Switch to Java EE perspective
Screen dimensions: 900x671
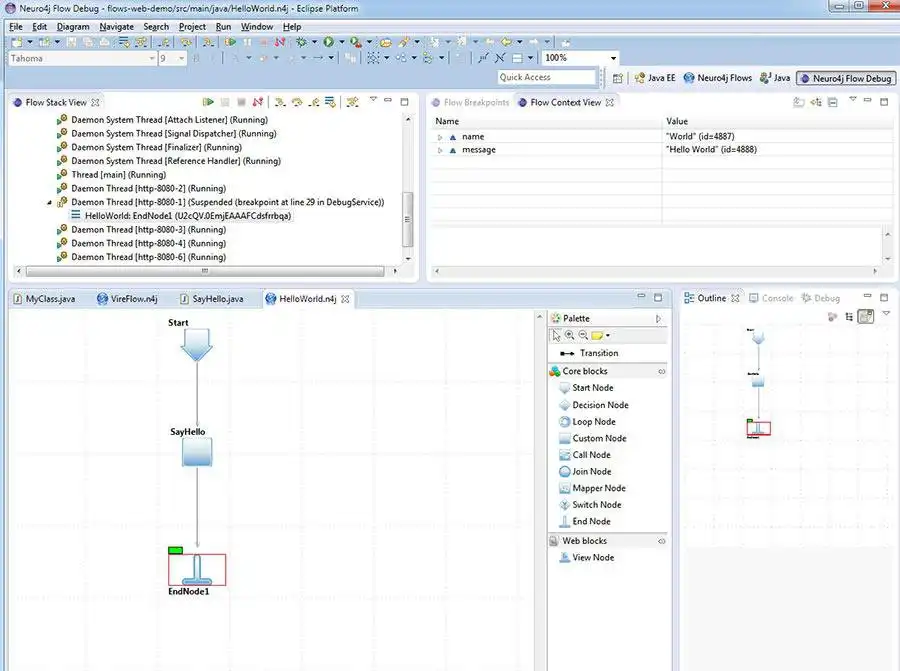pos(655,78)
